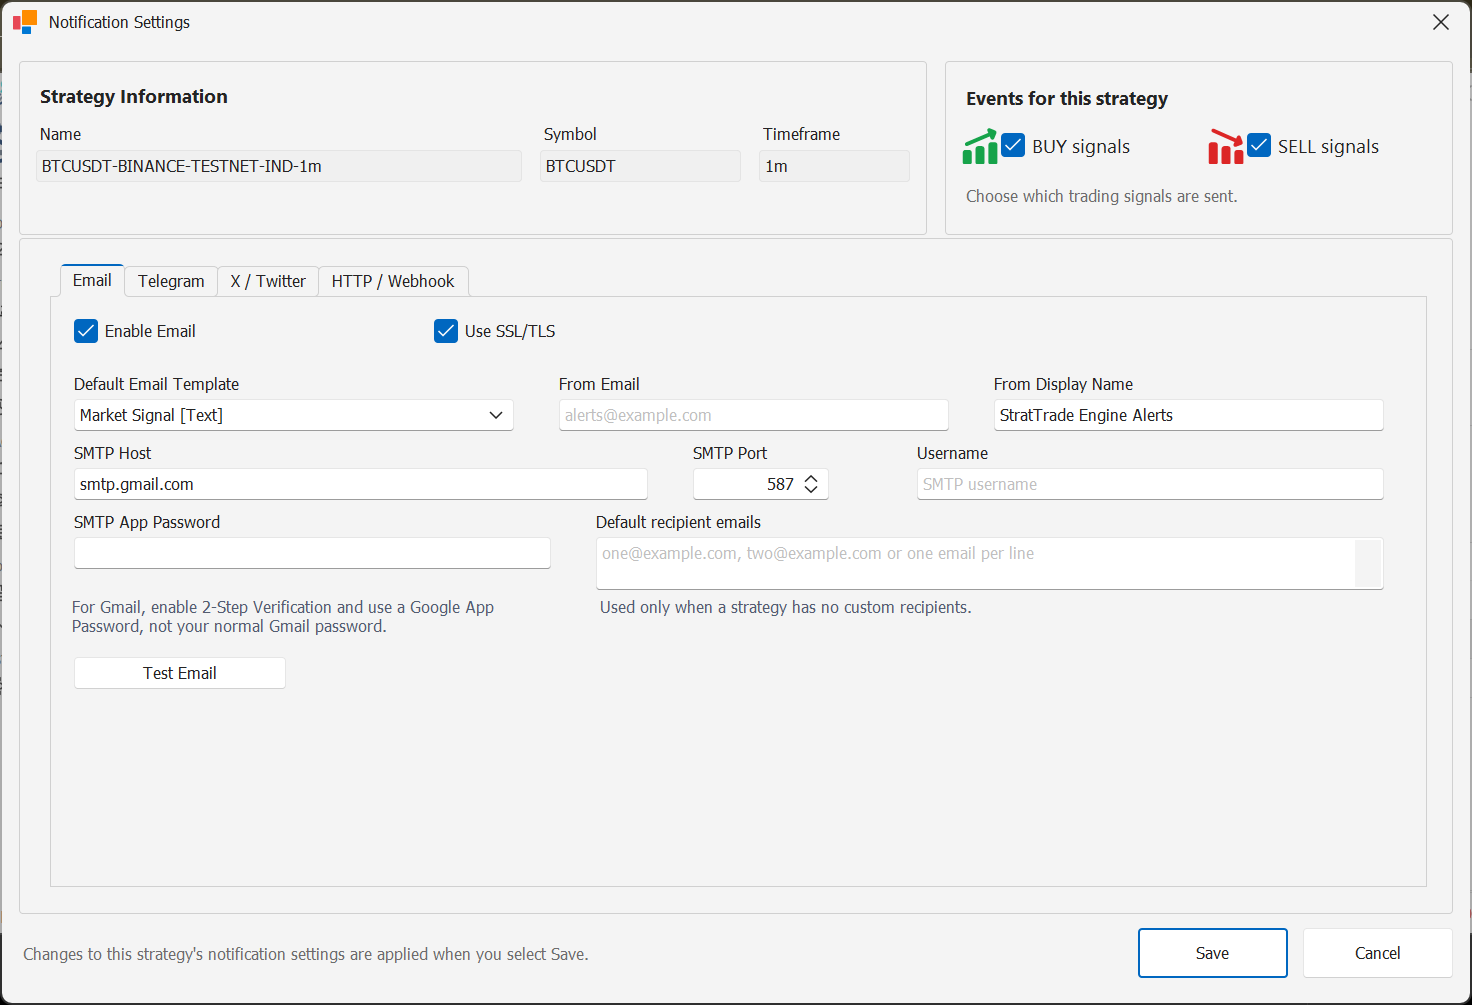Click 'Used only when a strategy has no custom recipients.'
Viewport: 1472px width, 1005px height.
786,607
